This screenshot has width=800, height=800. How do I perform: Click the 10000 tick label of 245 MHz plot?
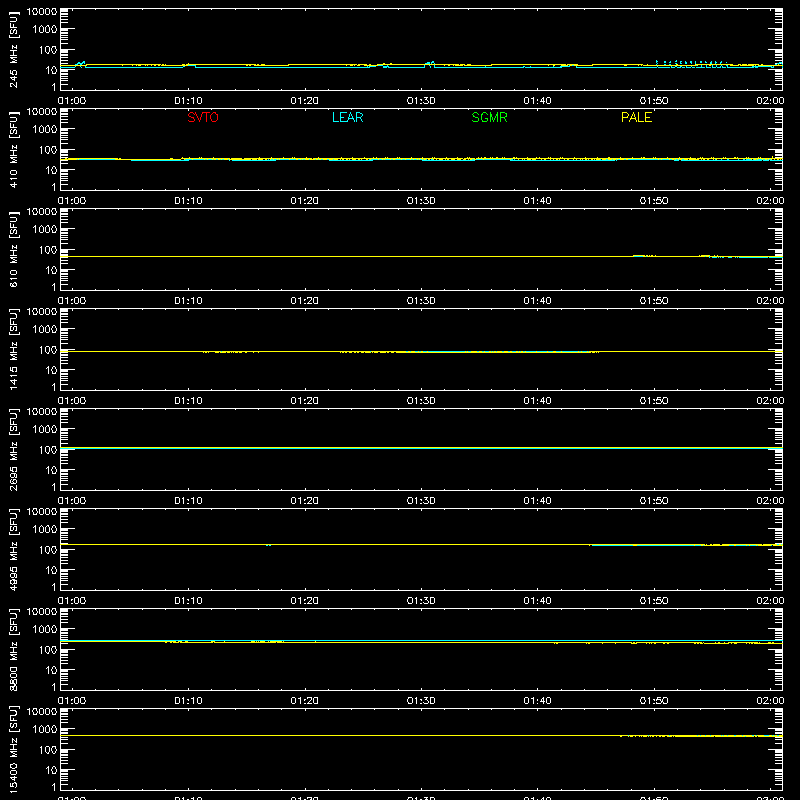pos(42,12)
